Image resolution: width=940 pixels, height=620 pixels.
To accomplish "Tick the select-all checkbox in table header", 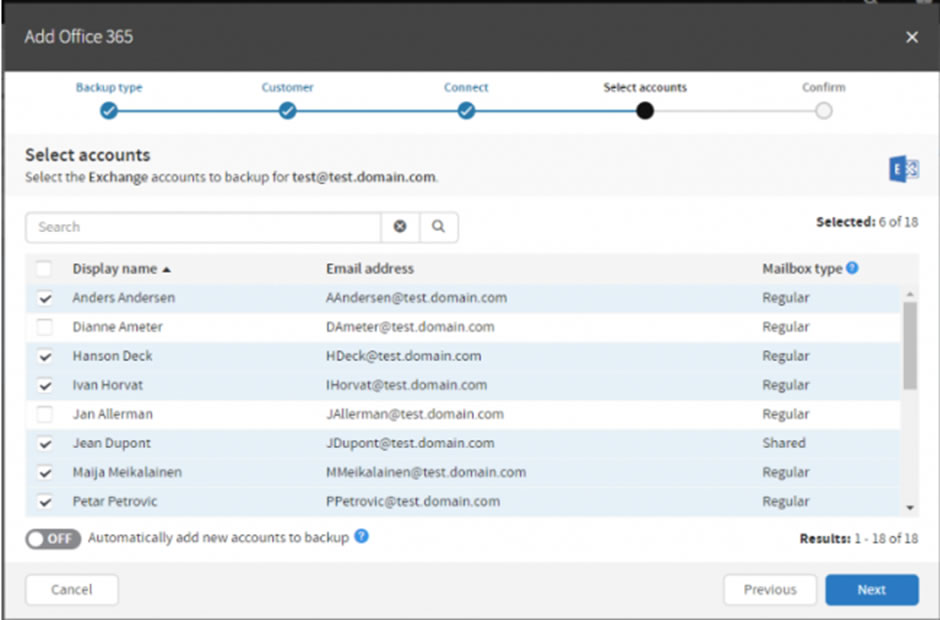I will (44, 269).
